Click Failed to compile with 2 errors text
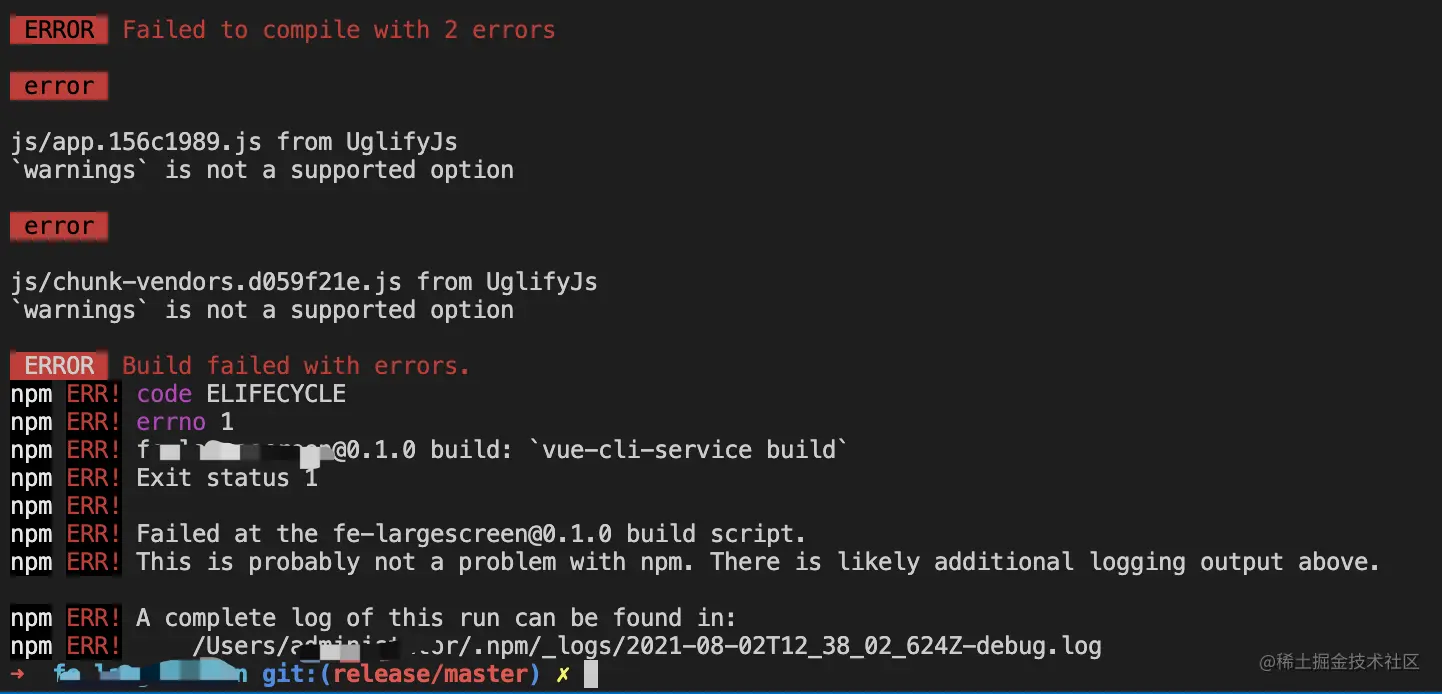This screenshot has width=1442, height=694. coord(339,30)
